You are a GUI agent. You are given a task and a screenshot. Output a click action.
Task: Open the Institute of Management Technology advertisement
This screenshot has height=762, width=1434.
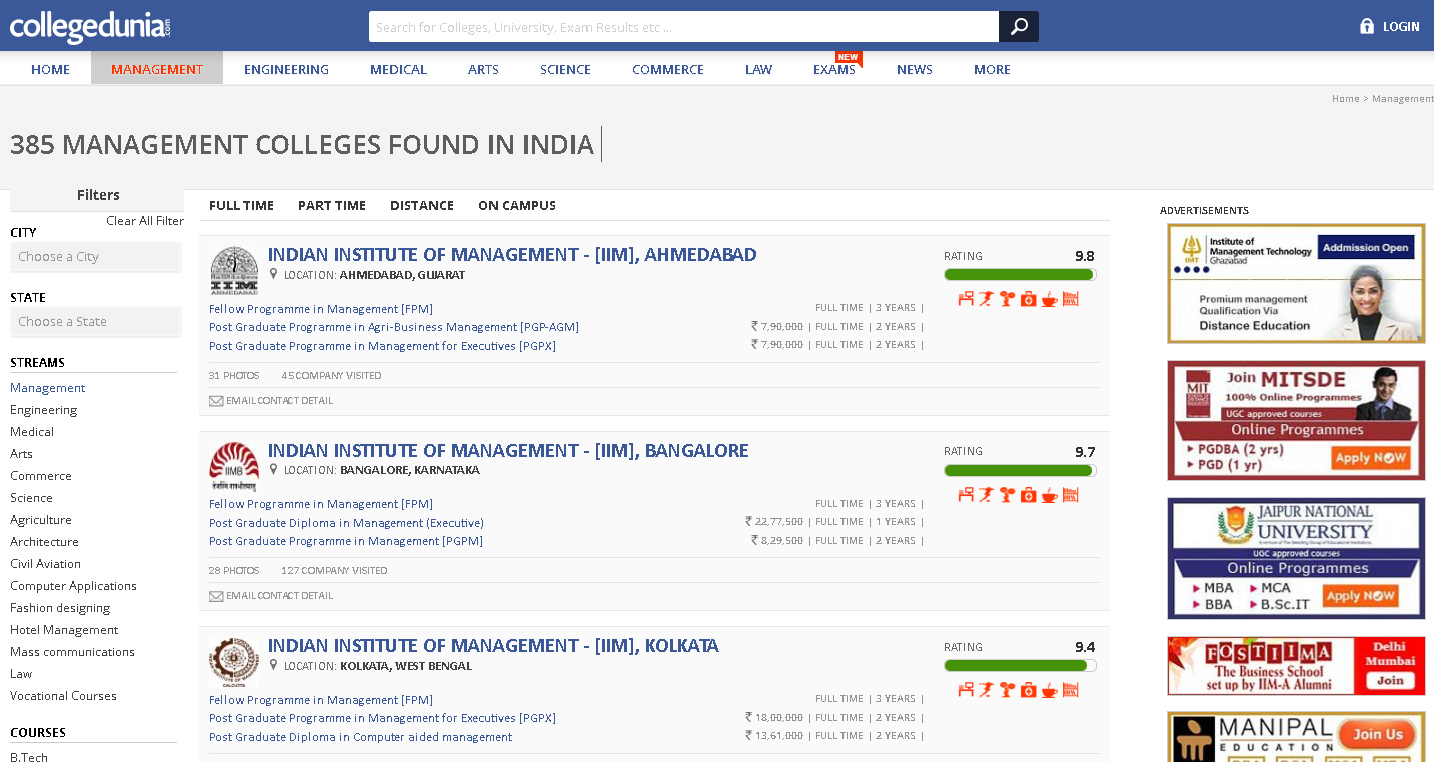pyautogui.click(x=1296, y=283)
